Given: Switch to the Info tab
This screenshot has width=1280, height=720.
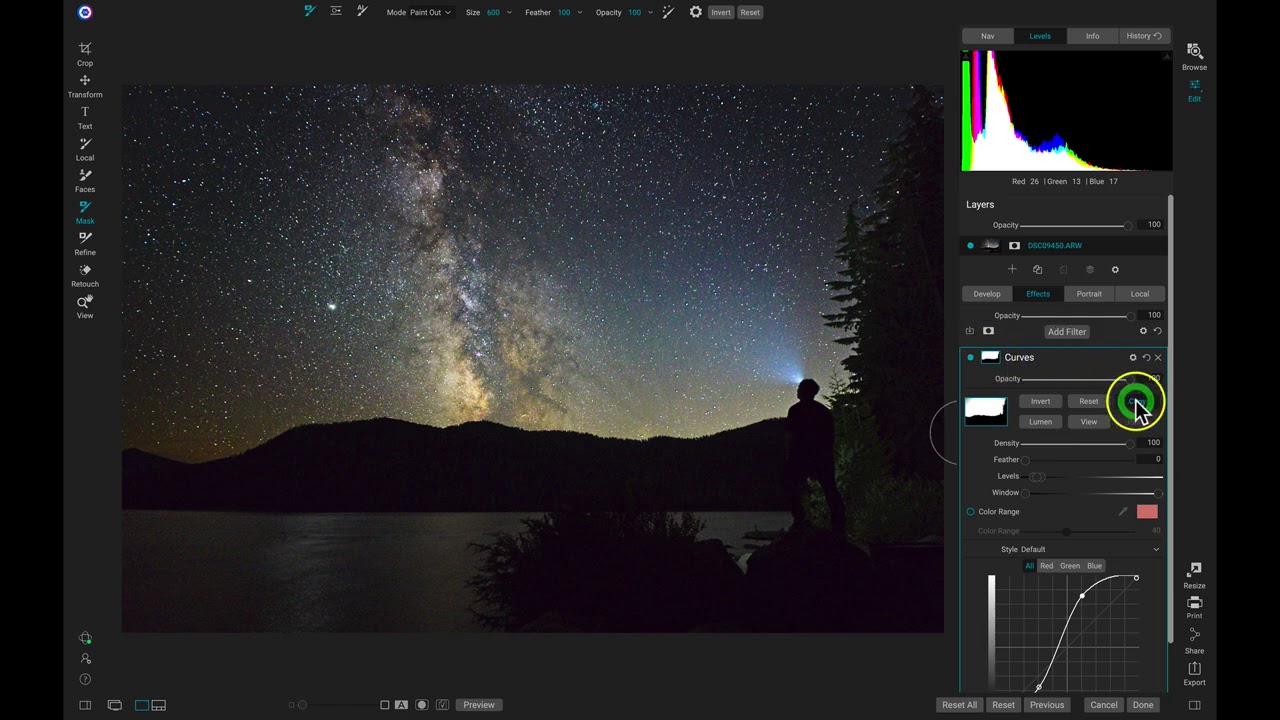Looking at the screenshot, I should click(1092, 36).
